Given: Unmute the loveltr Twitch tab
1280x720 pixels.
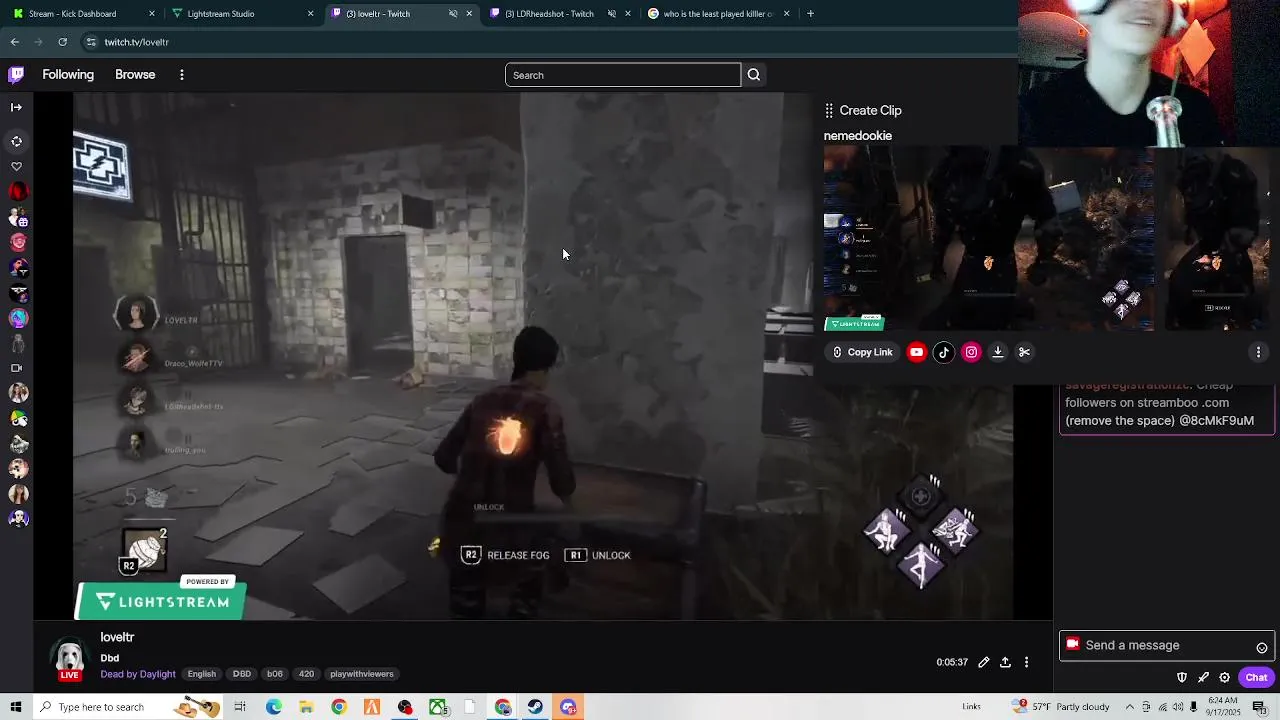Looking at the screenshot, I should point(453,14).
